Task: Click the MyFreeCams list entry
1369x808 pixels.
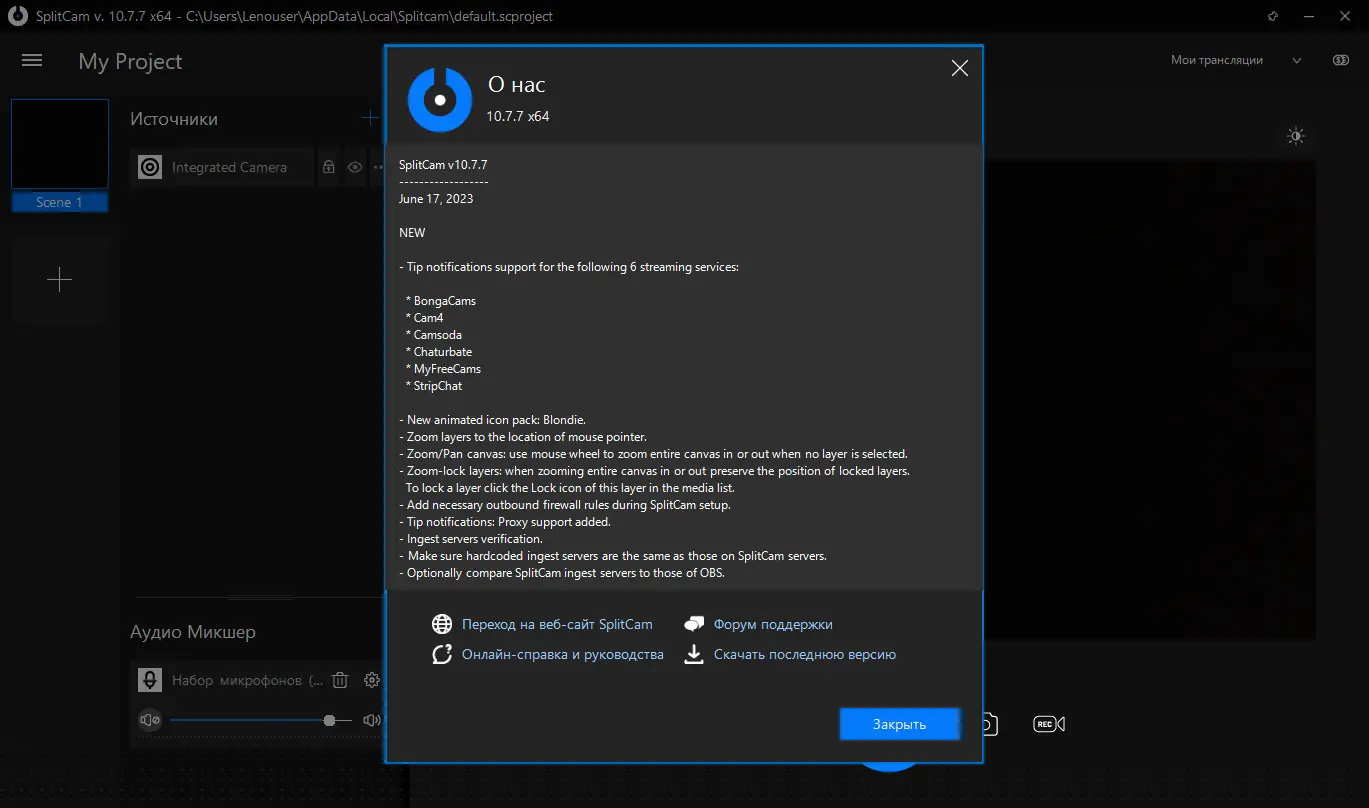Action: click(447, 369)
